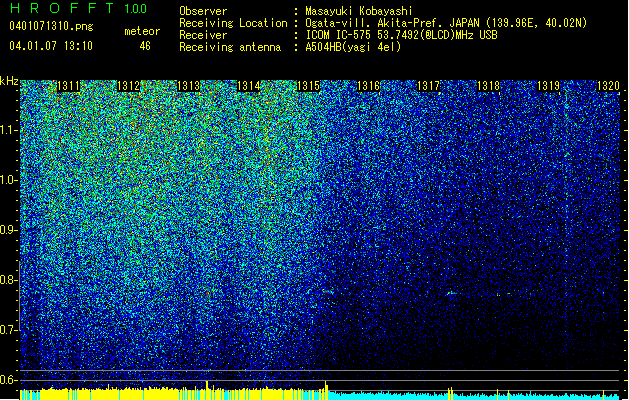Click the HROFFT 1.0.0 title text

point(78,8)
